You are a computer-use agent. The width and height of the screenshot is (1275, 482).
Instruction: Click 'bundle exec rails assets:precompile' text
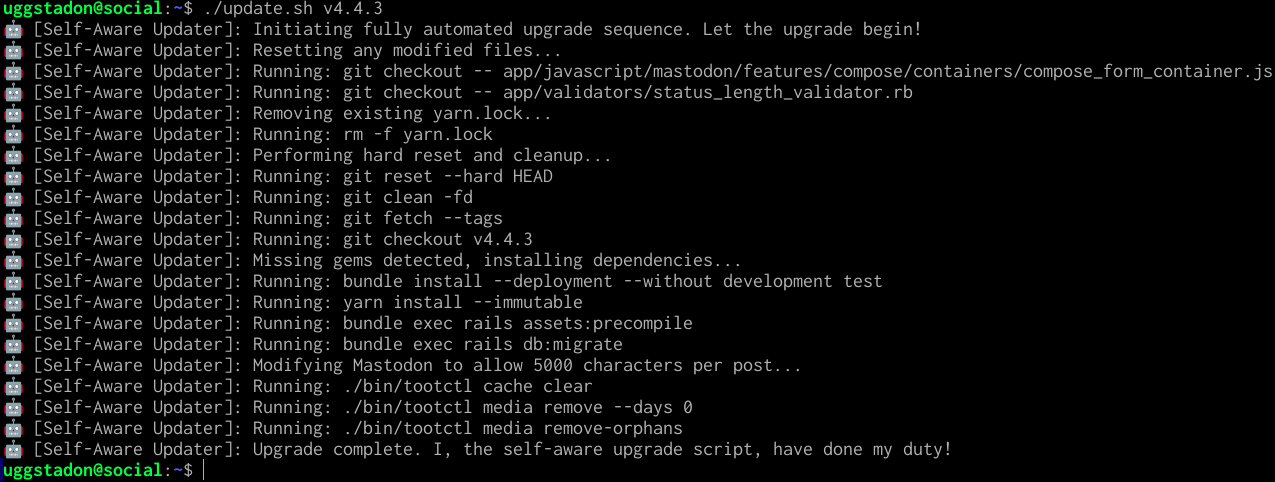[x=518, y=324]
